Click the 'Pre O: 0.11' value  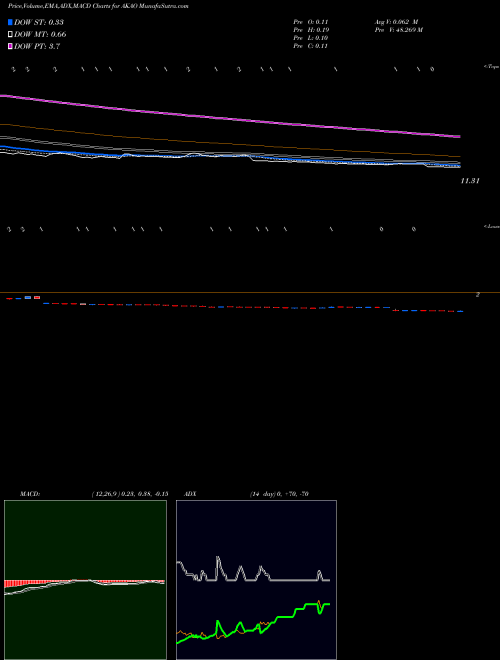point(311,22)
